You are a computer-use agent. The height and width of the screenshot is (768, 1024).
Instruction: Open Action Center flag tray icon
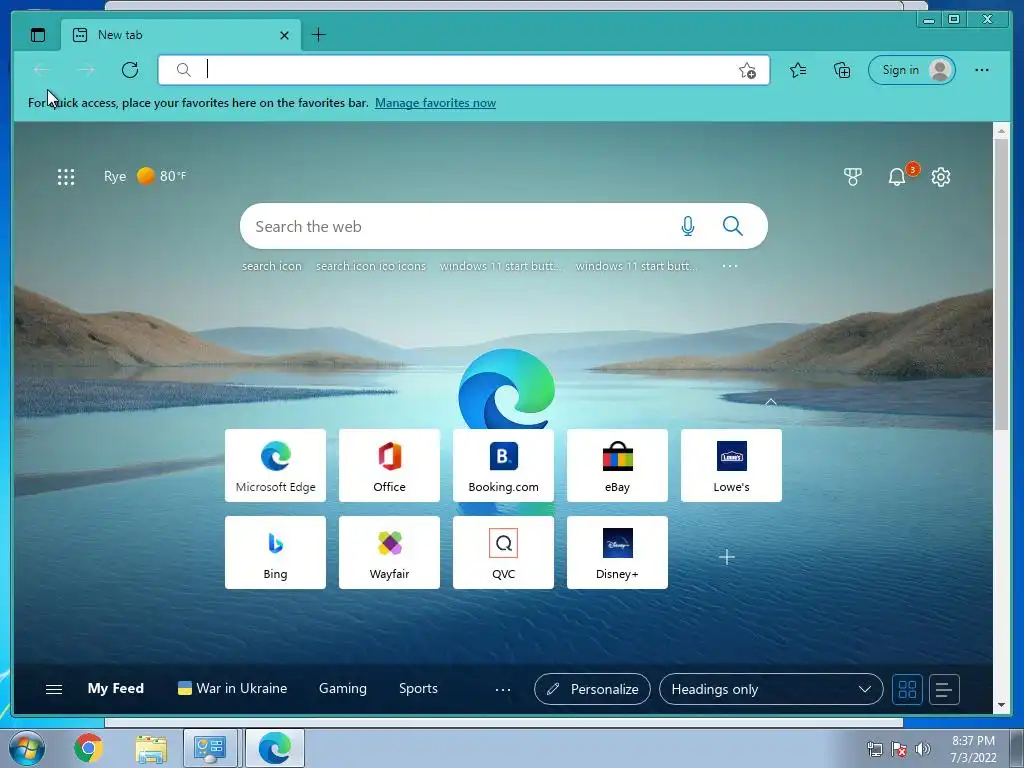(899, 749)
